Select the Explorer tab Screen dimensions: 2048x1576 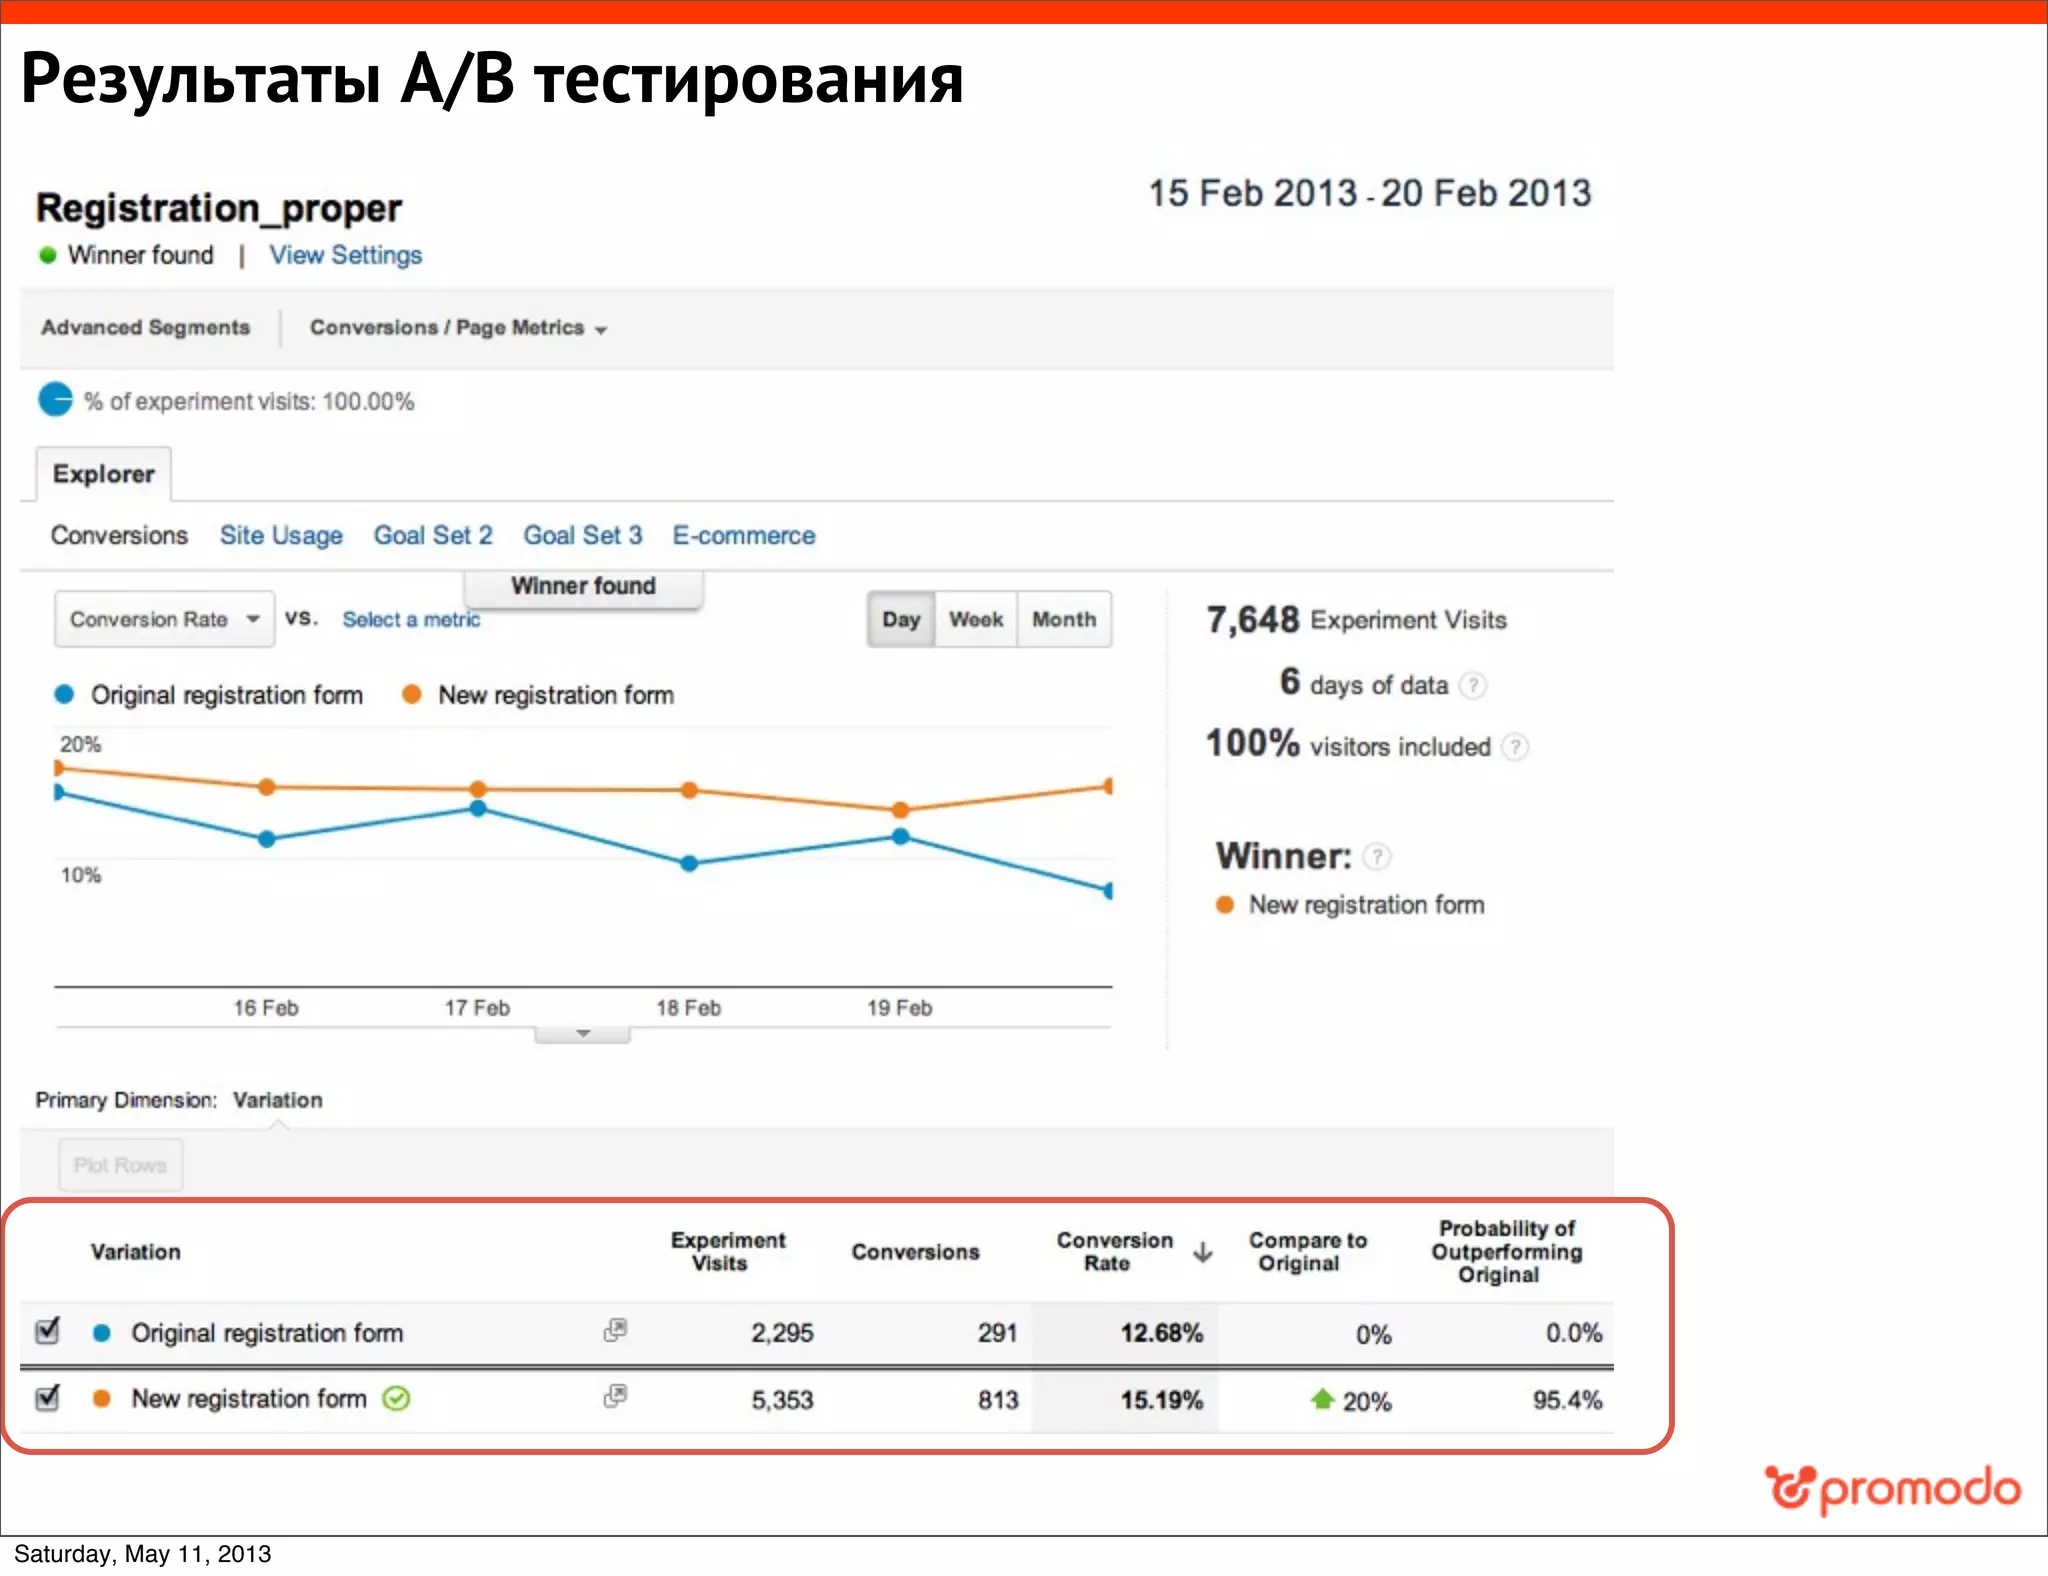pyautogui.click(x=104, y=474)
